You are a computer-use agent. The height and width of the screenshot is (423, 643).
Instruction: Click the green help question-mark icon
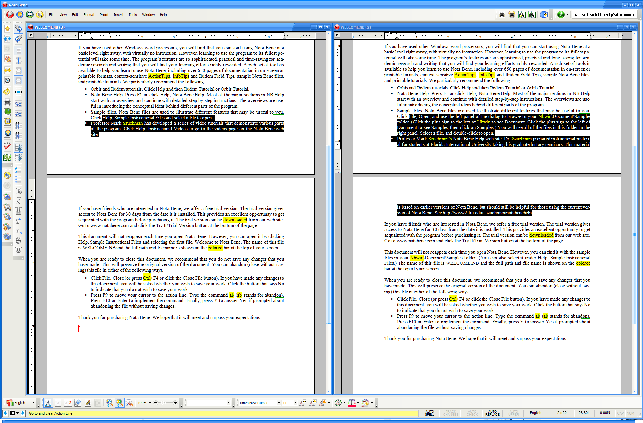click(x=561, y=16)
